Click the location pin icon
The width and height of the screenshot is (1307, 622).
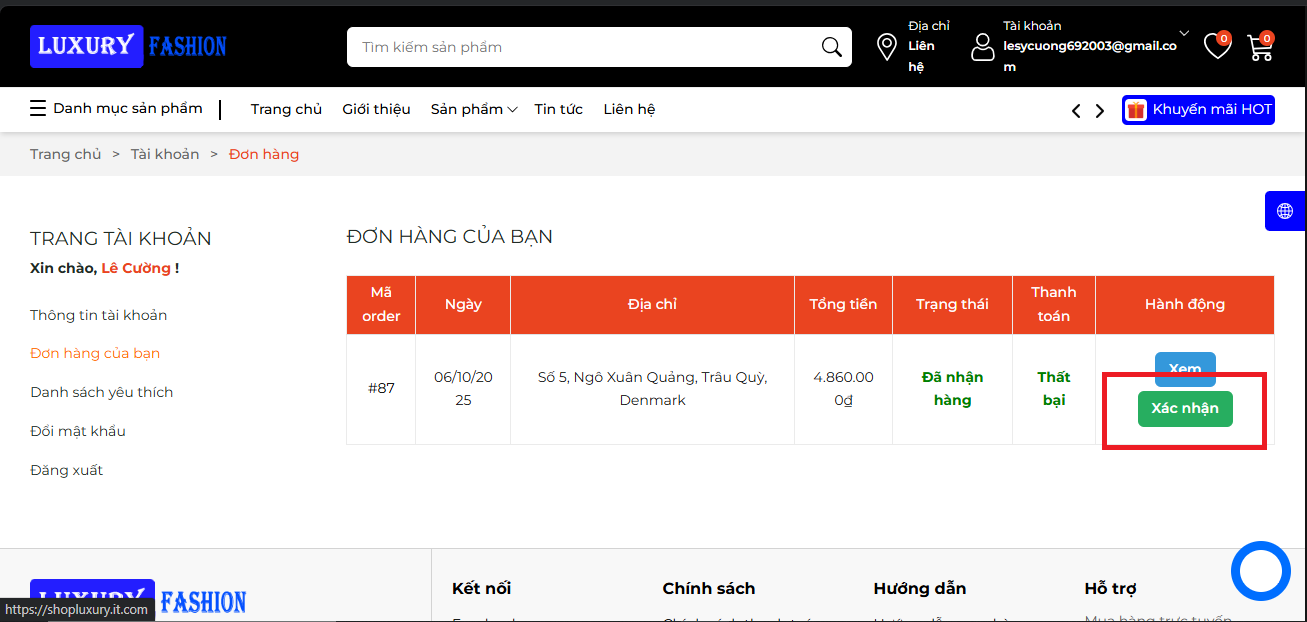pos(886,47)
